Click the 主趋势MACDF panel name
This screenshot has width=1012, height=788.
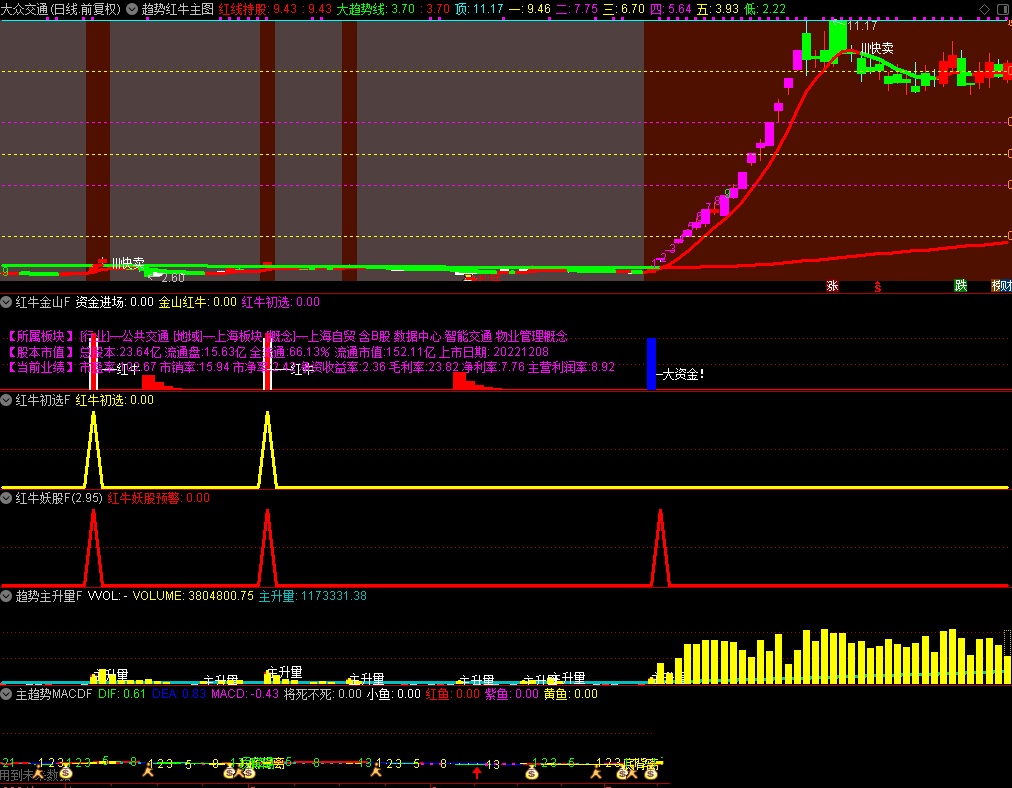[54, 694]
